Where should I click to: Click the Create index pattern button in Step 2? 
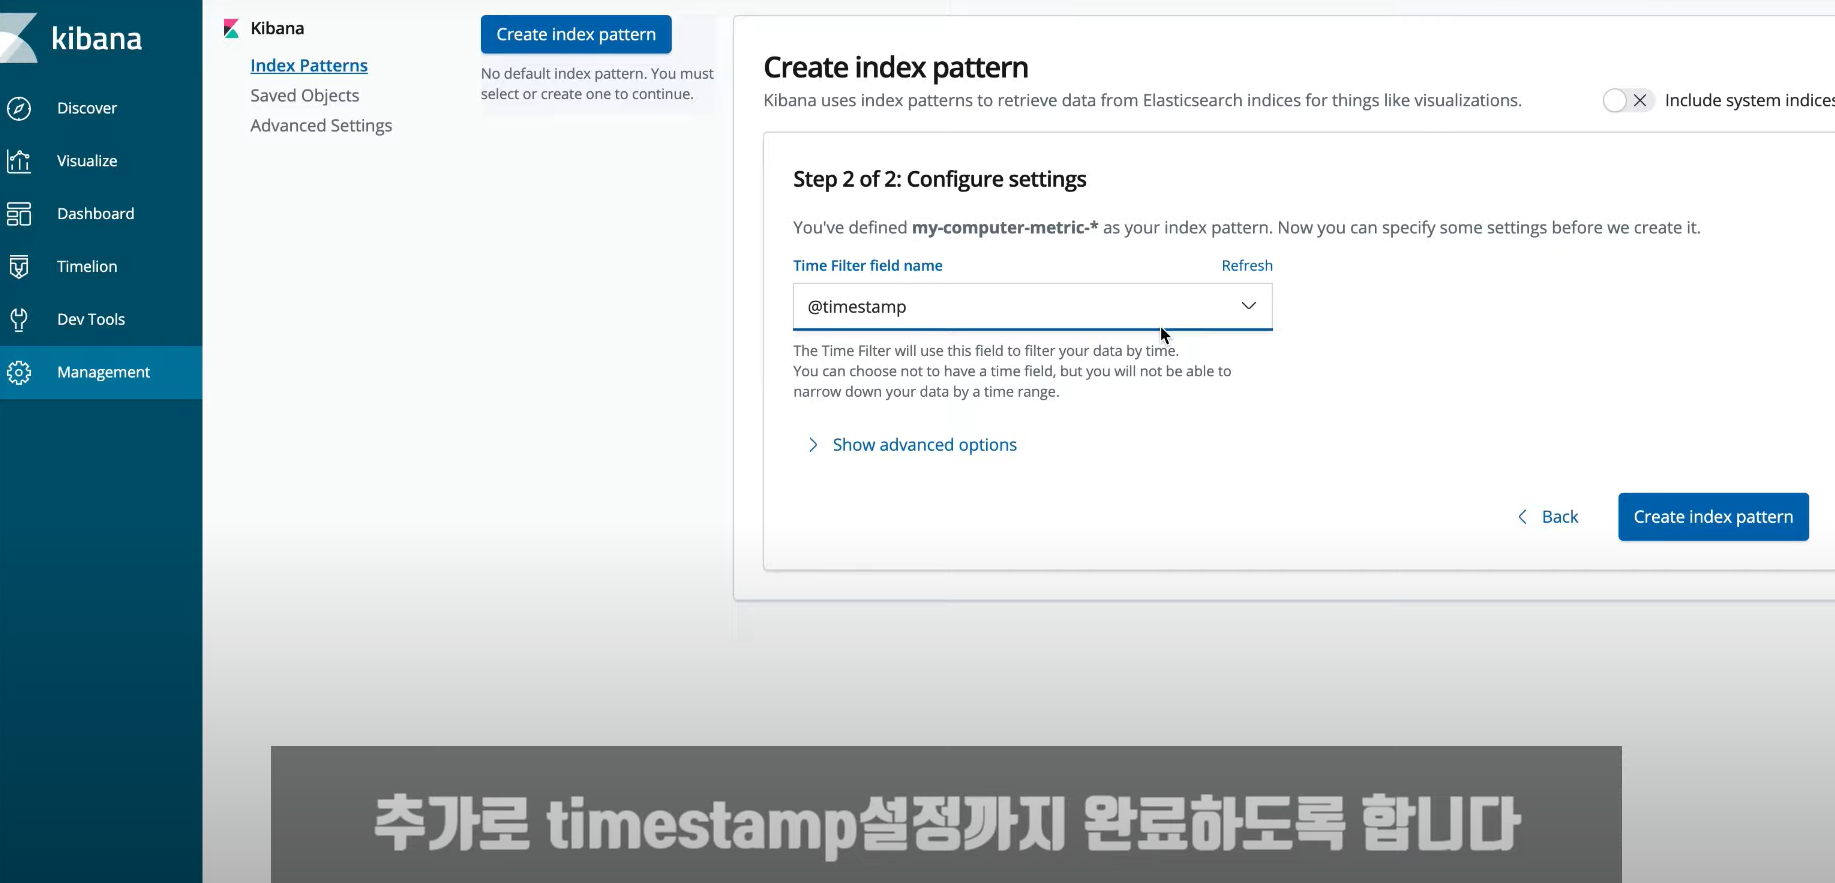(x=1713, y=517)
